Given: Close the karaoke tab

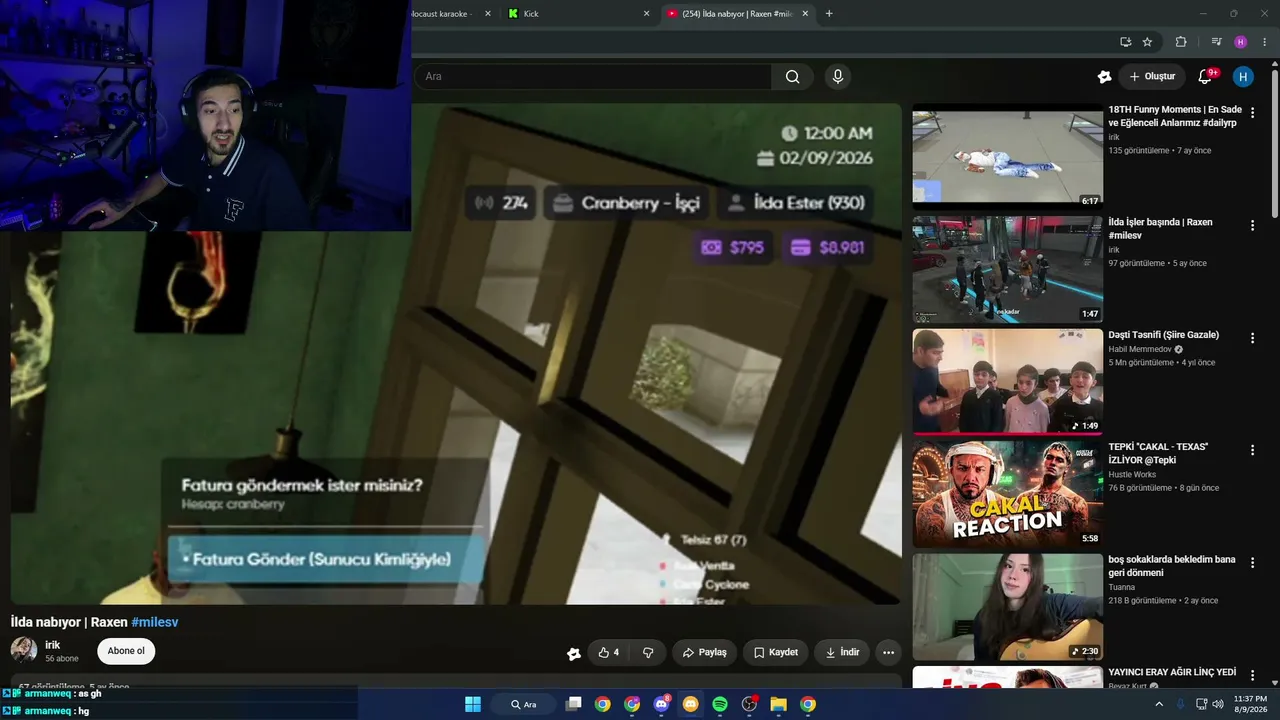Looking at the screenshot, I should (488, 13).
